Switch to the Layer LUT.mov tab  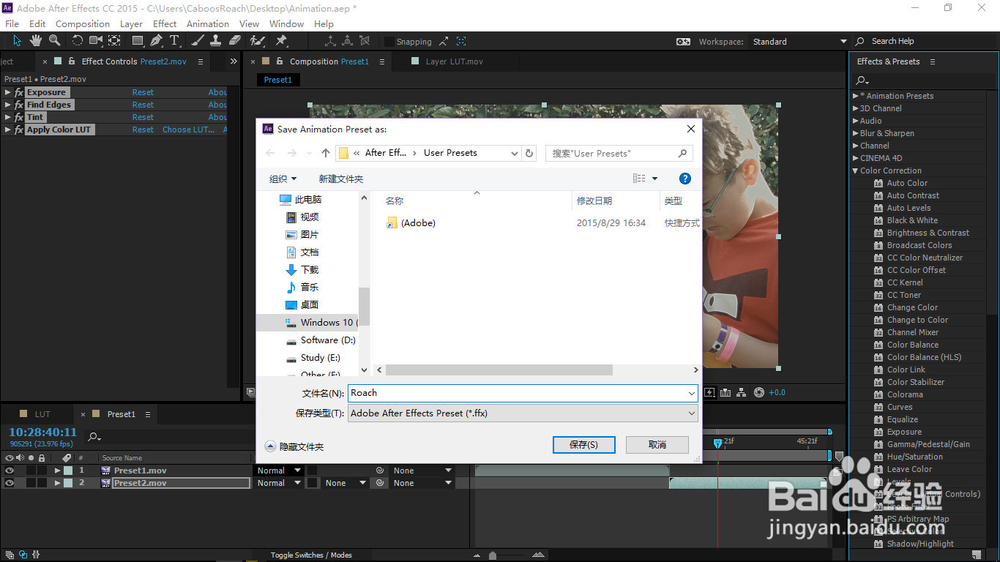[454, 61]
